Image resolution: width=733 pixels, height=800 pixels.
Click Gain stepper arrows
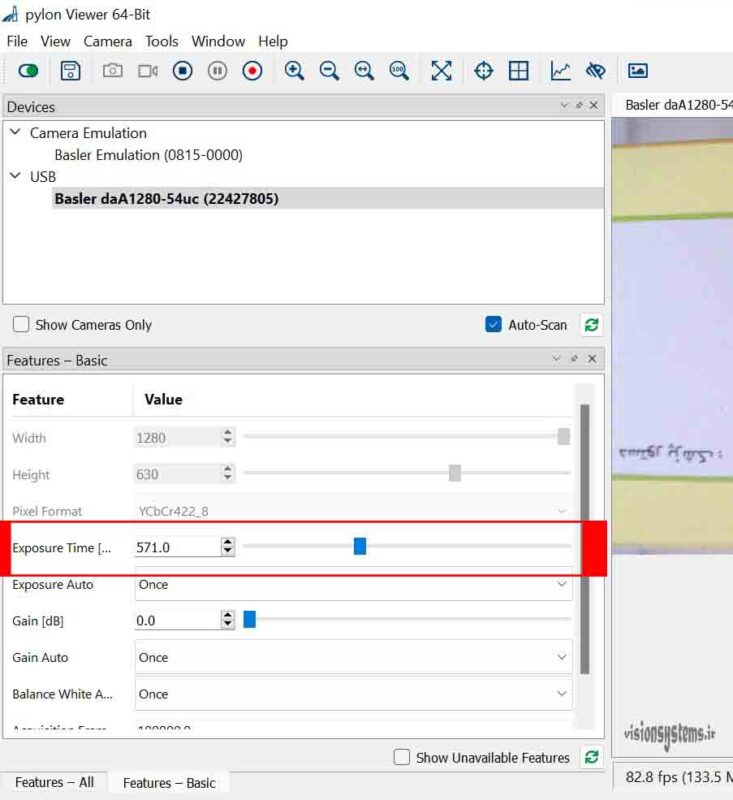[228, 620]
